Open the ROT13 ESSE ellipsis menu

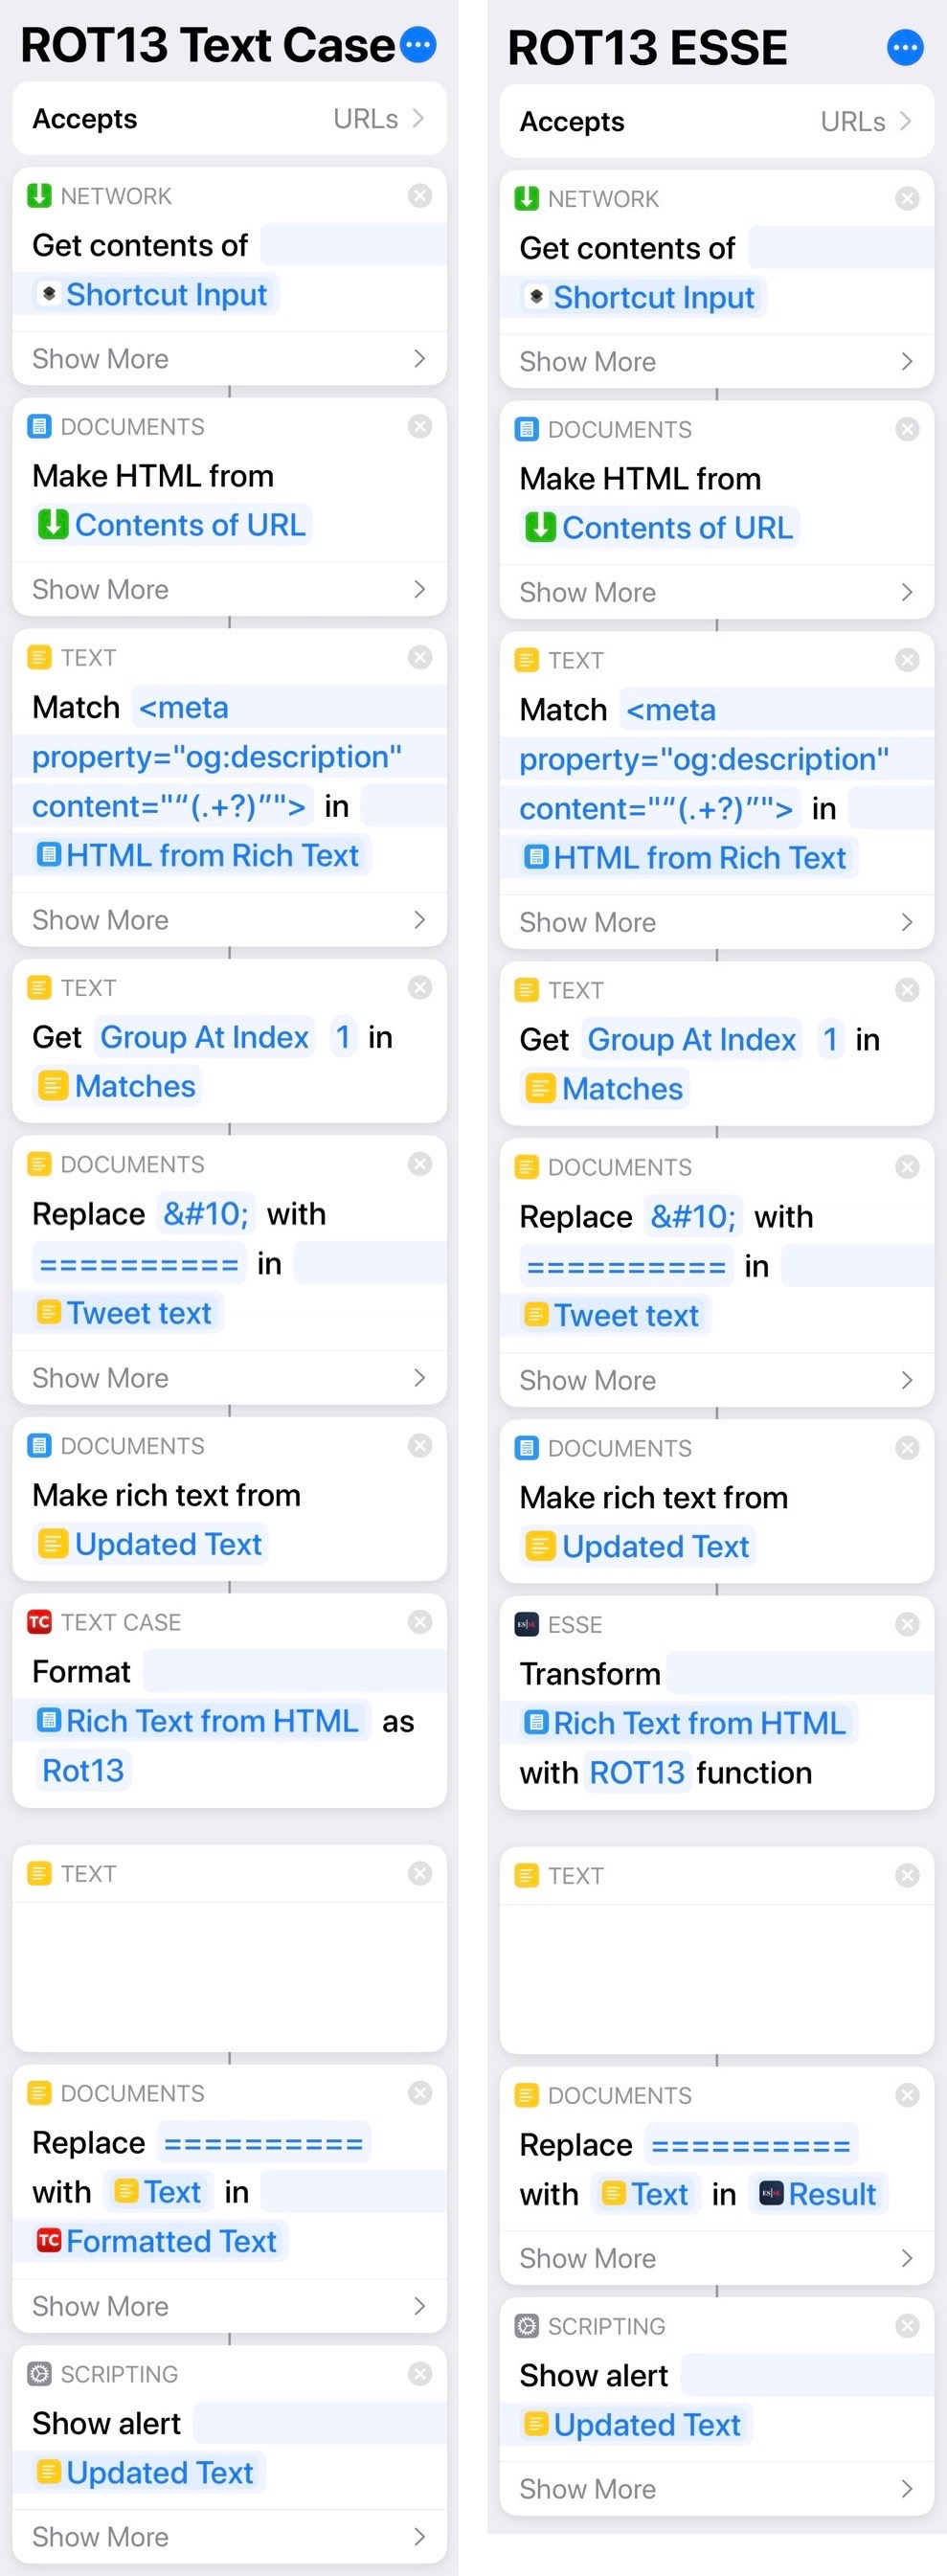pyautogui.click(x=905, y=47)
